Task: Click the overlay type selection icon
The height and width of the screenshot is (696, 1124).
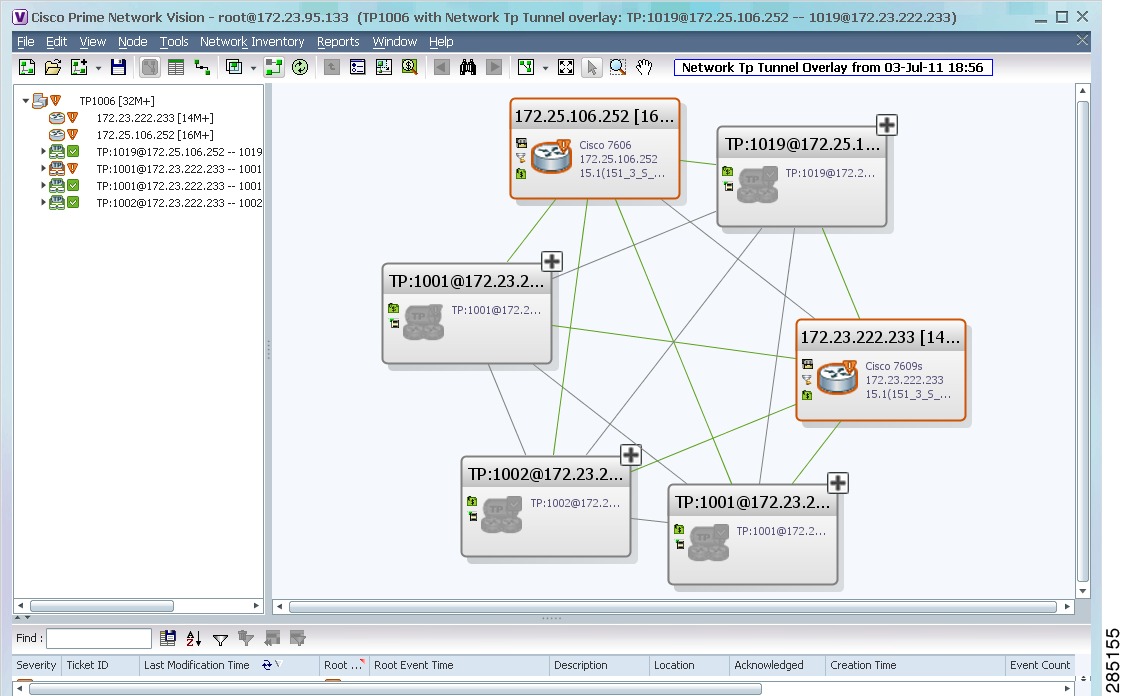Action: (x=234, y=67)
